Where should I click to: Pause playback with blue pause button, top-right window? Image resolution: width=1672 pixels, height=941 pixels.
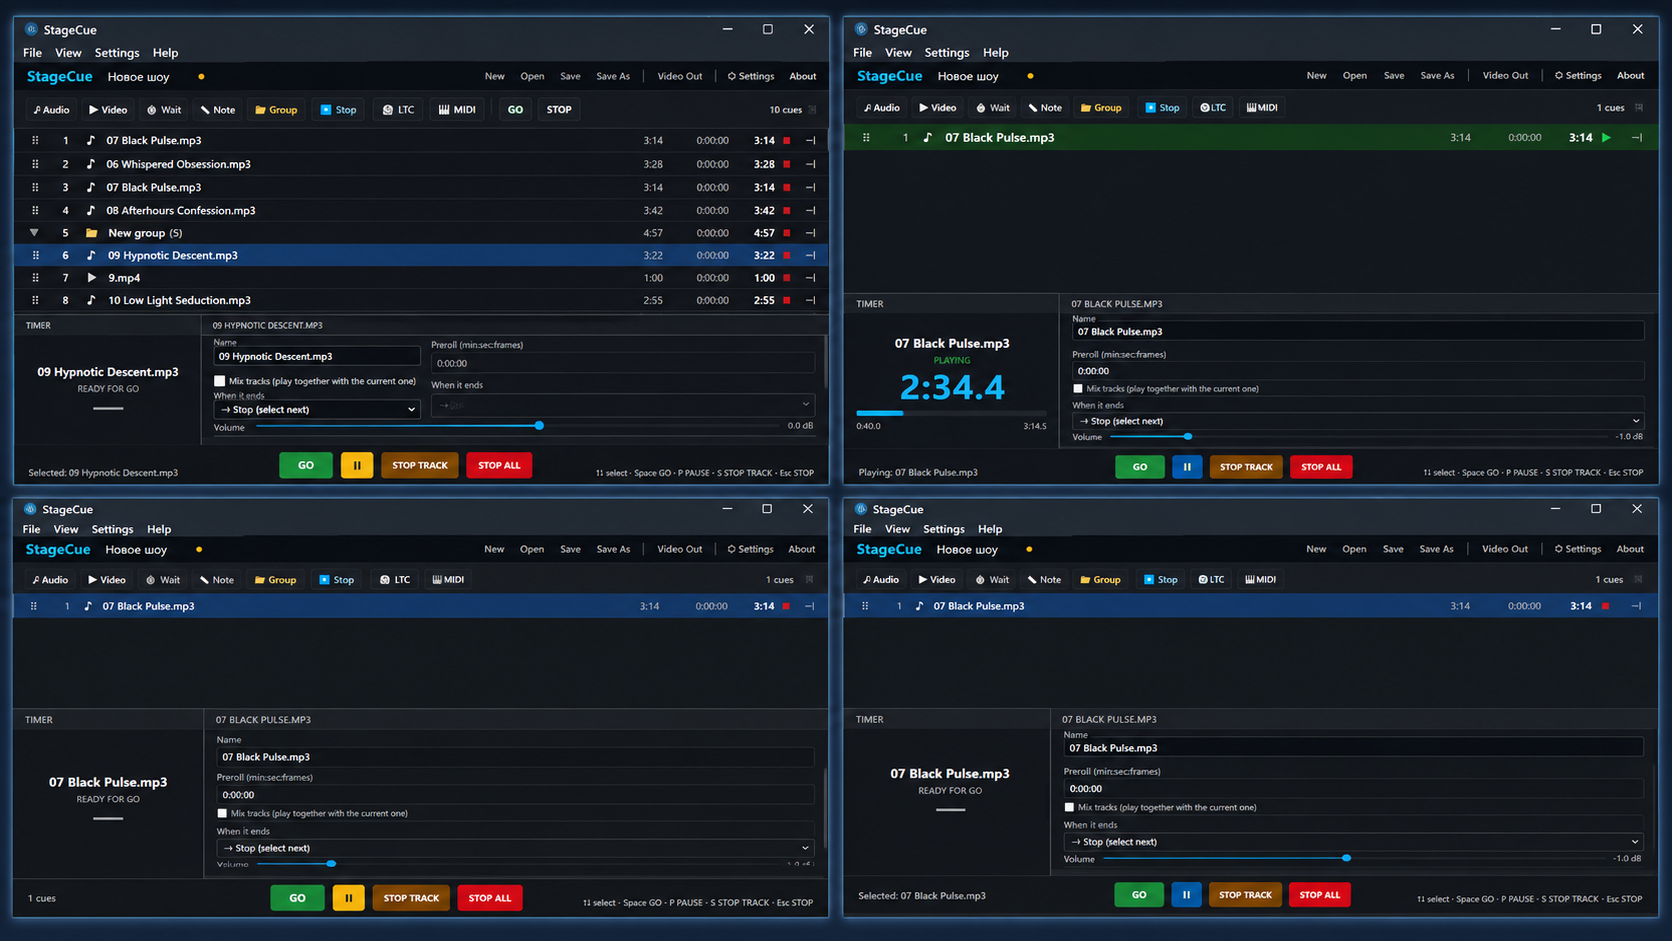(x=1187, y=467)
